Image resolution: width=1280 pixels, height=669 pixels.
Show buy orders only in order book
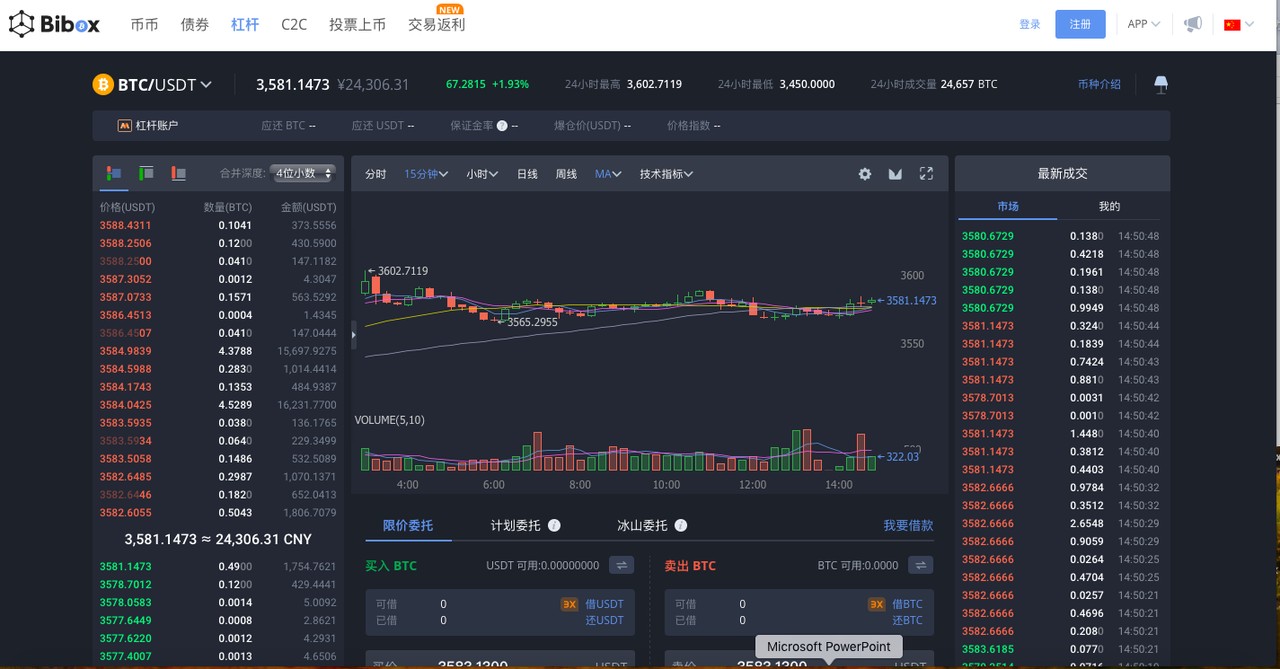coord(146,174)
